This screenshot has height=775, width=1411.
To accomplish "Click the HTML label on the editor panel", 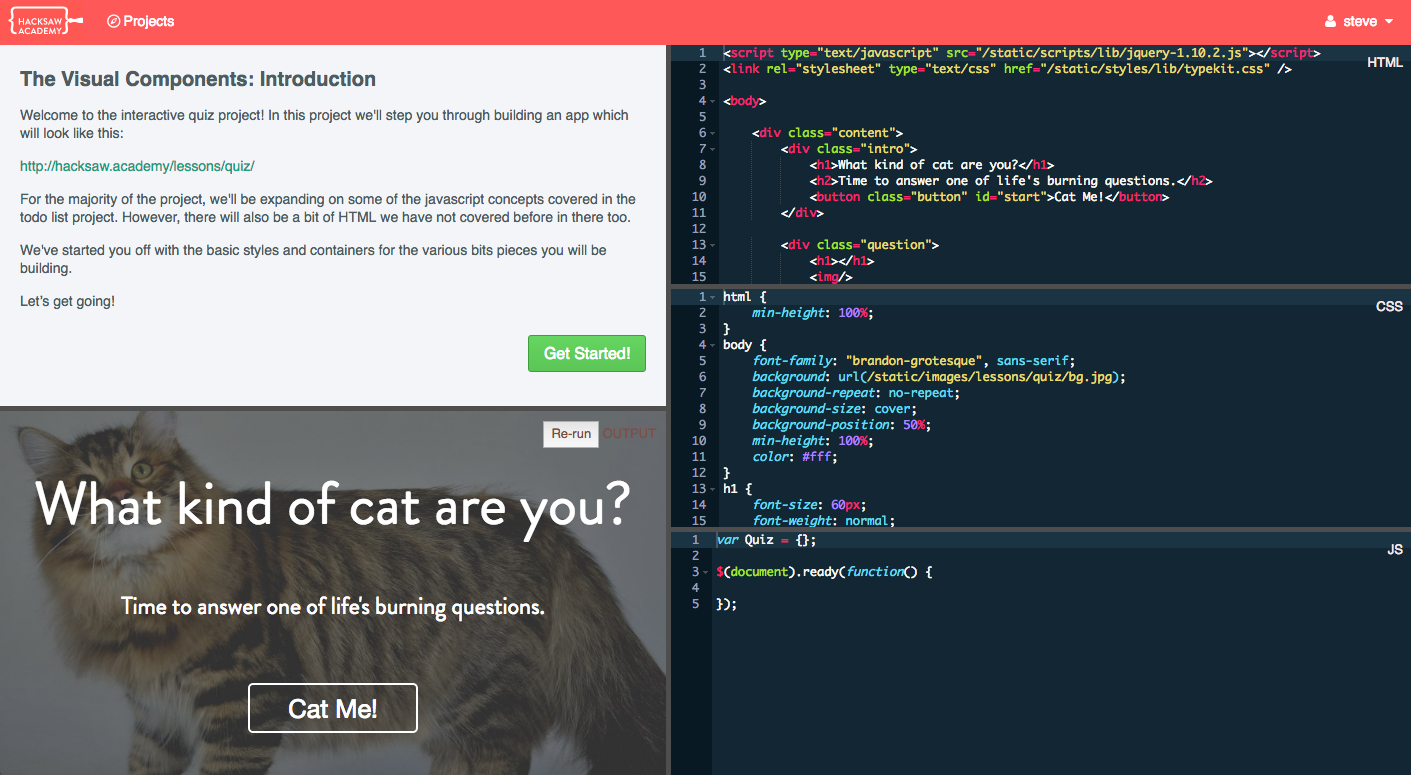I will pyautogui.click(x=1384, y=62).
